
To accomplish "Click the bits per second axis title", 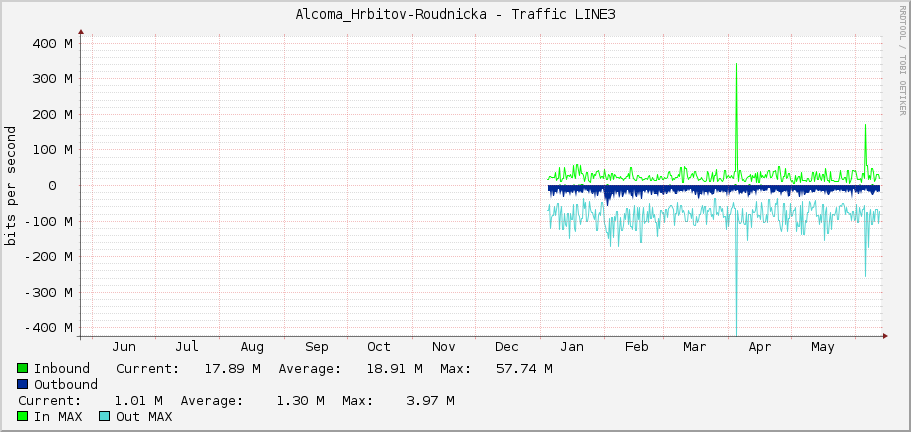I will tap(10, 185).
